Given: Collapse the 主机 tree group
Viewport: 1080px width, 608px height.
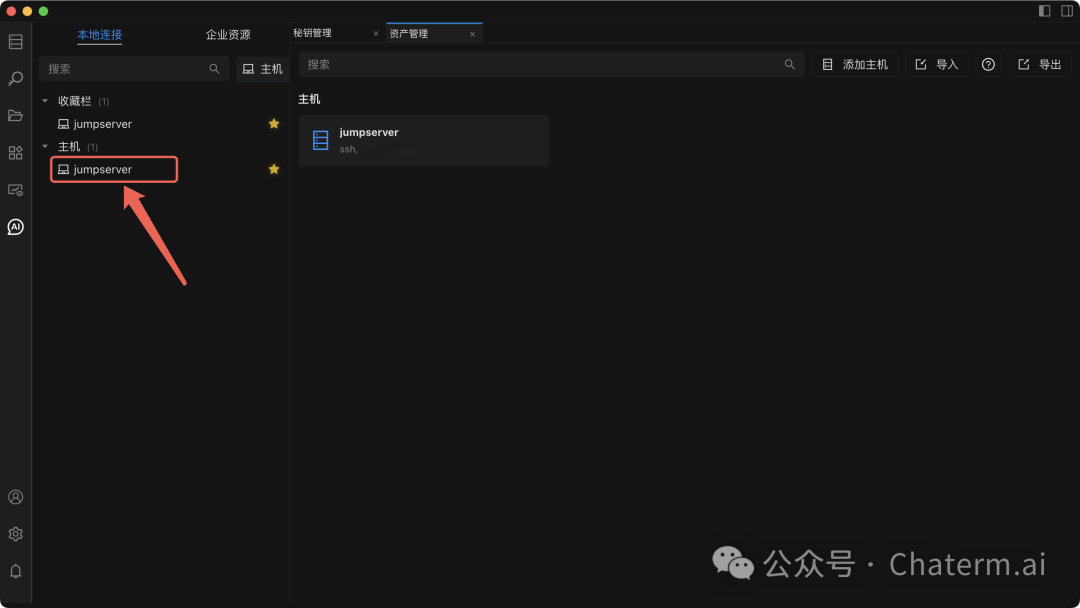Looking at the screenshot, I should [x=45, y=147].
